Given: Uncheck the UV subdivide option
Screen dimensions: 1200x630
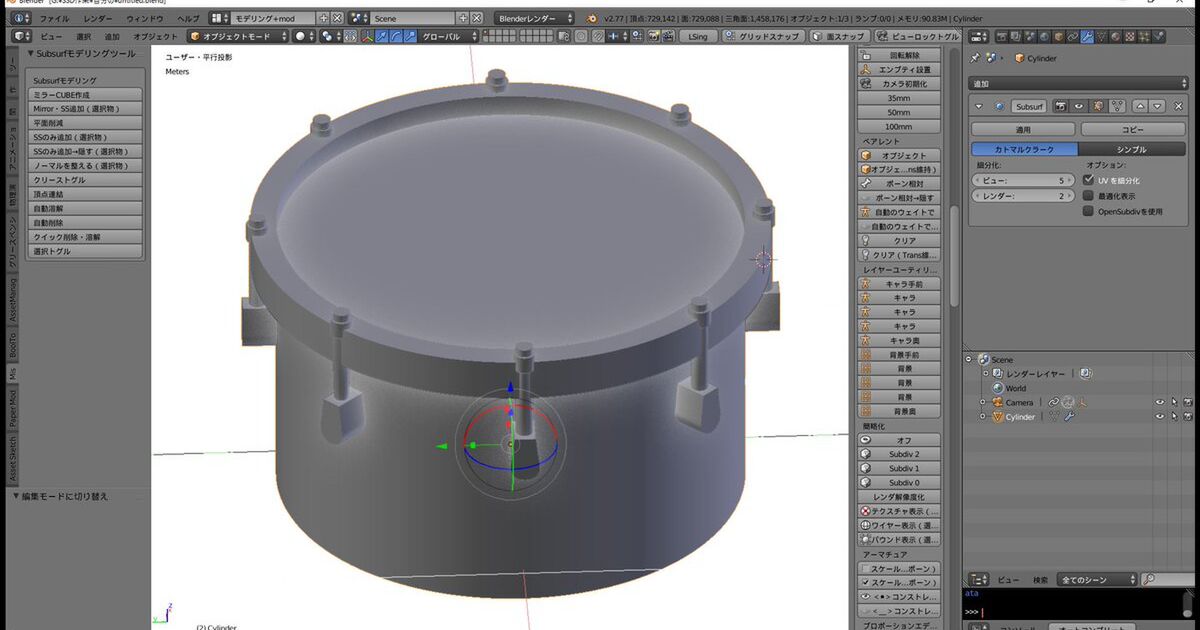Looking at the screenshot, I should 1088,180.
